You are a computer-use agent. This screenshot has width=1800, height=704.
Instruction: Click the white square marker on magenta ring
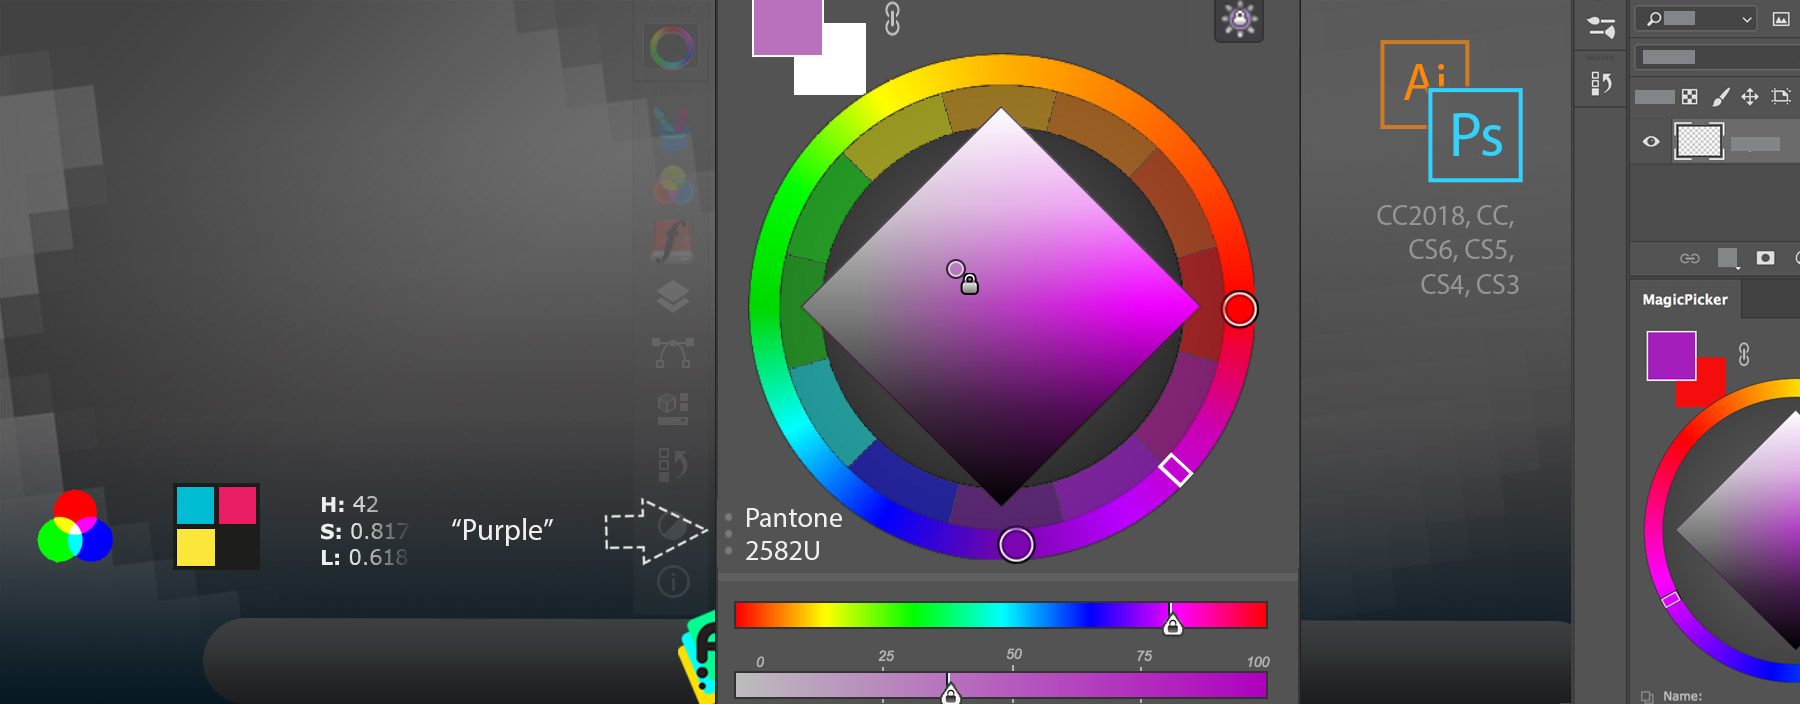pos(1175,469)
